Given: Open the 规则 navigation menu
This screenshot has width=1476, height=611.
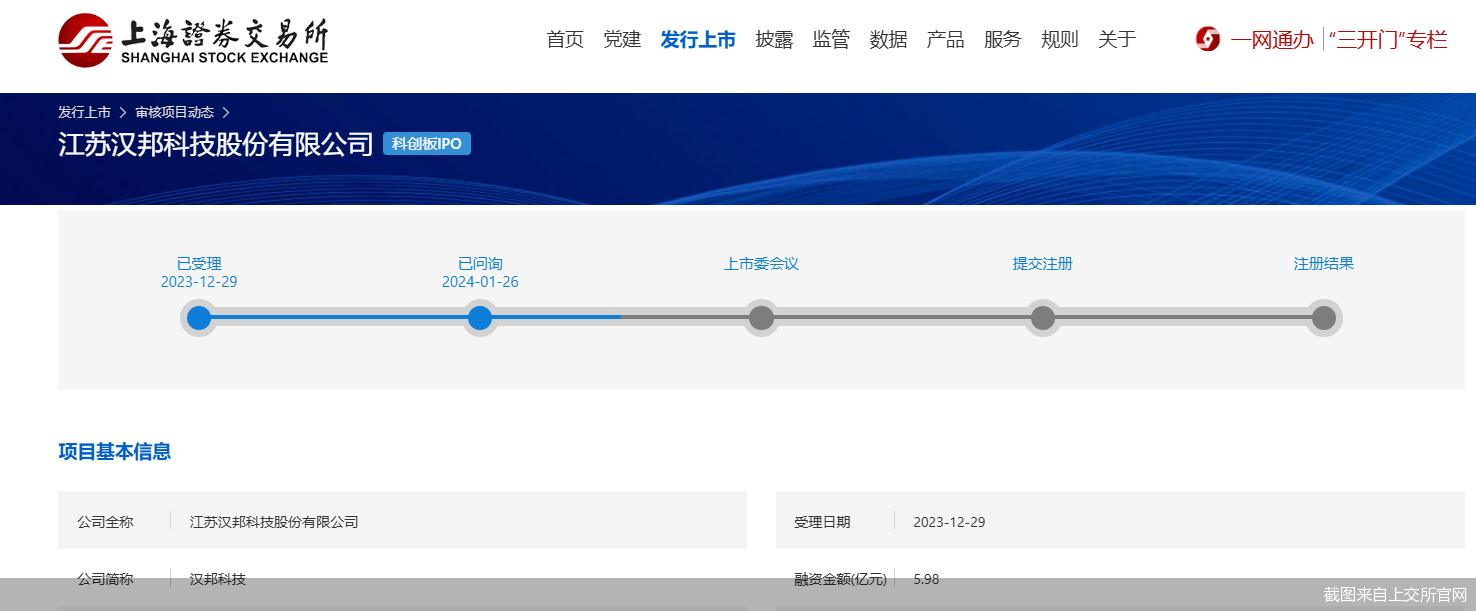Looking at the screenshot, I should pyautogui.click(x=1059, y=39).
